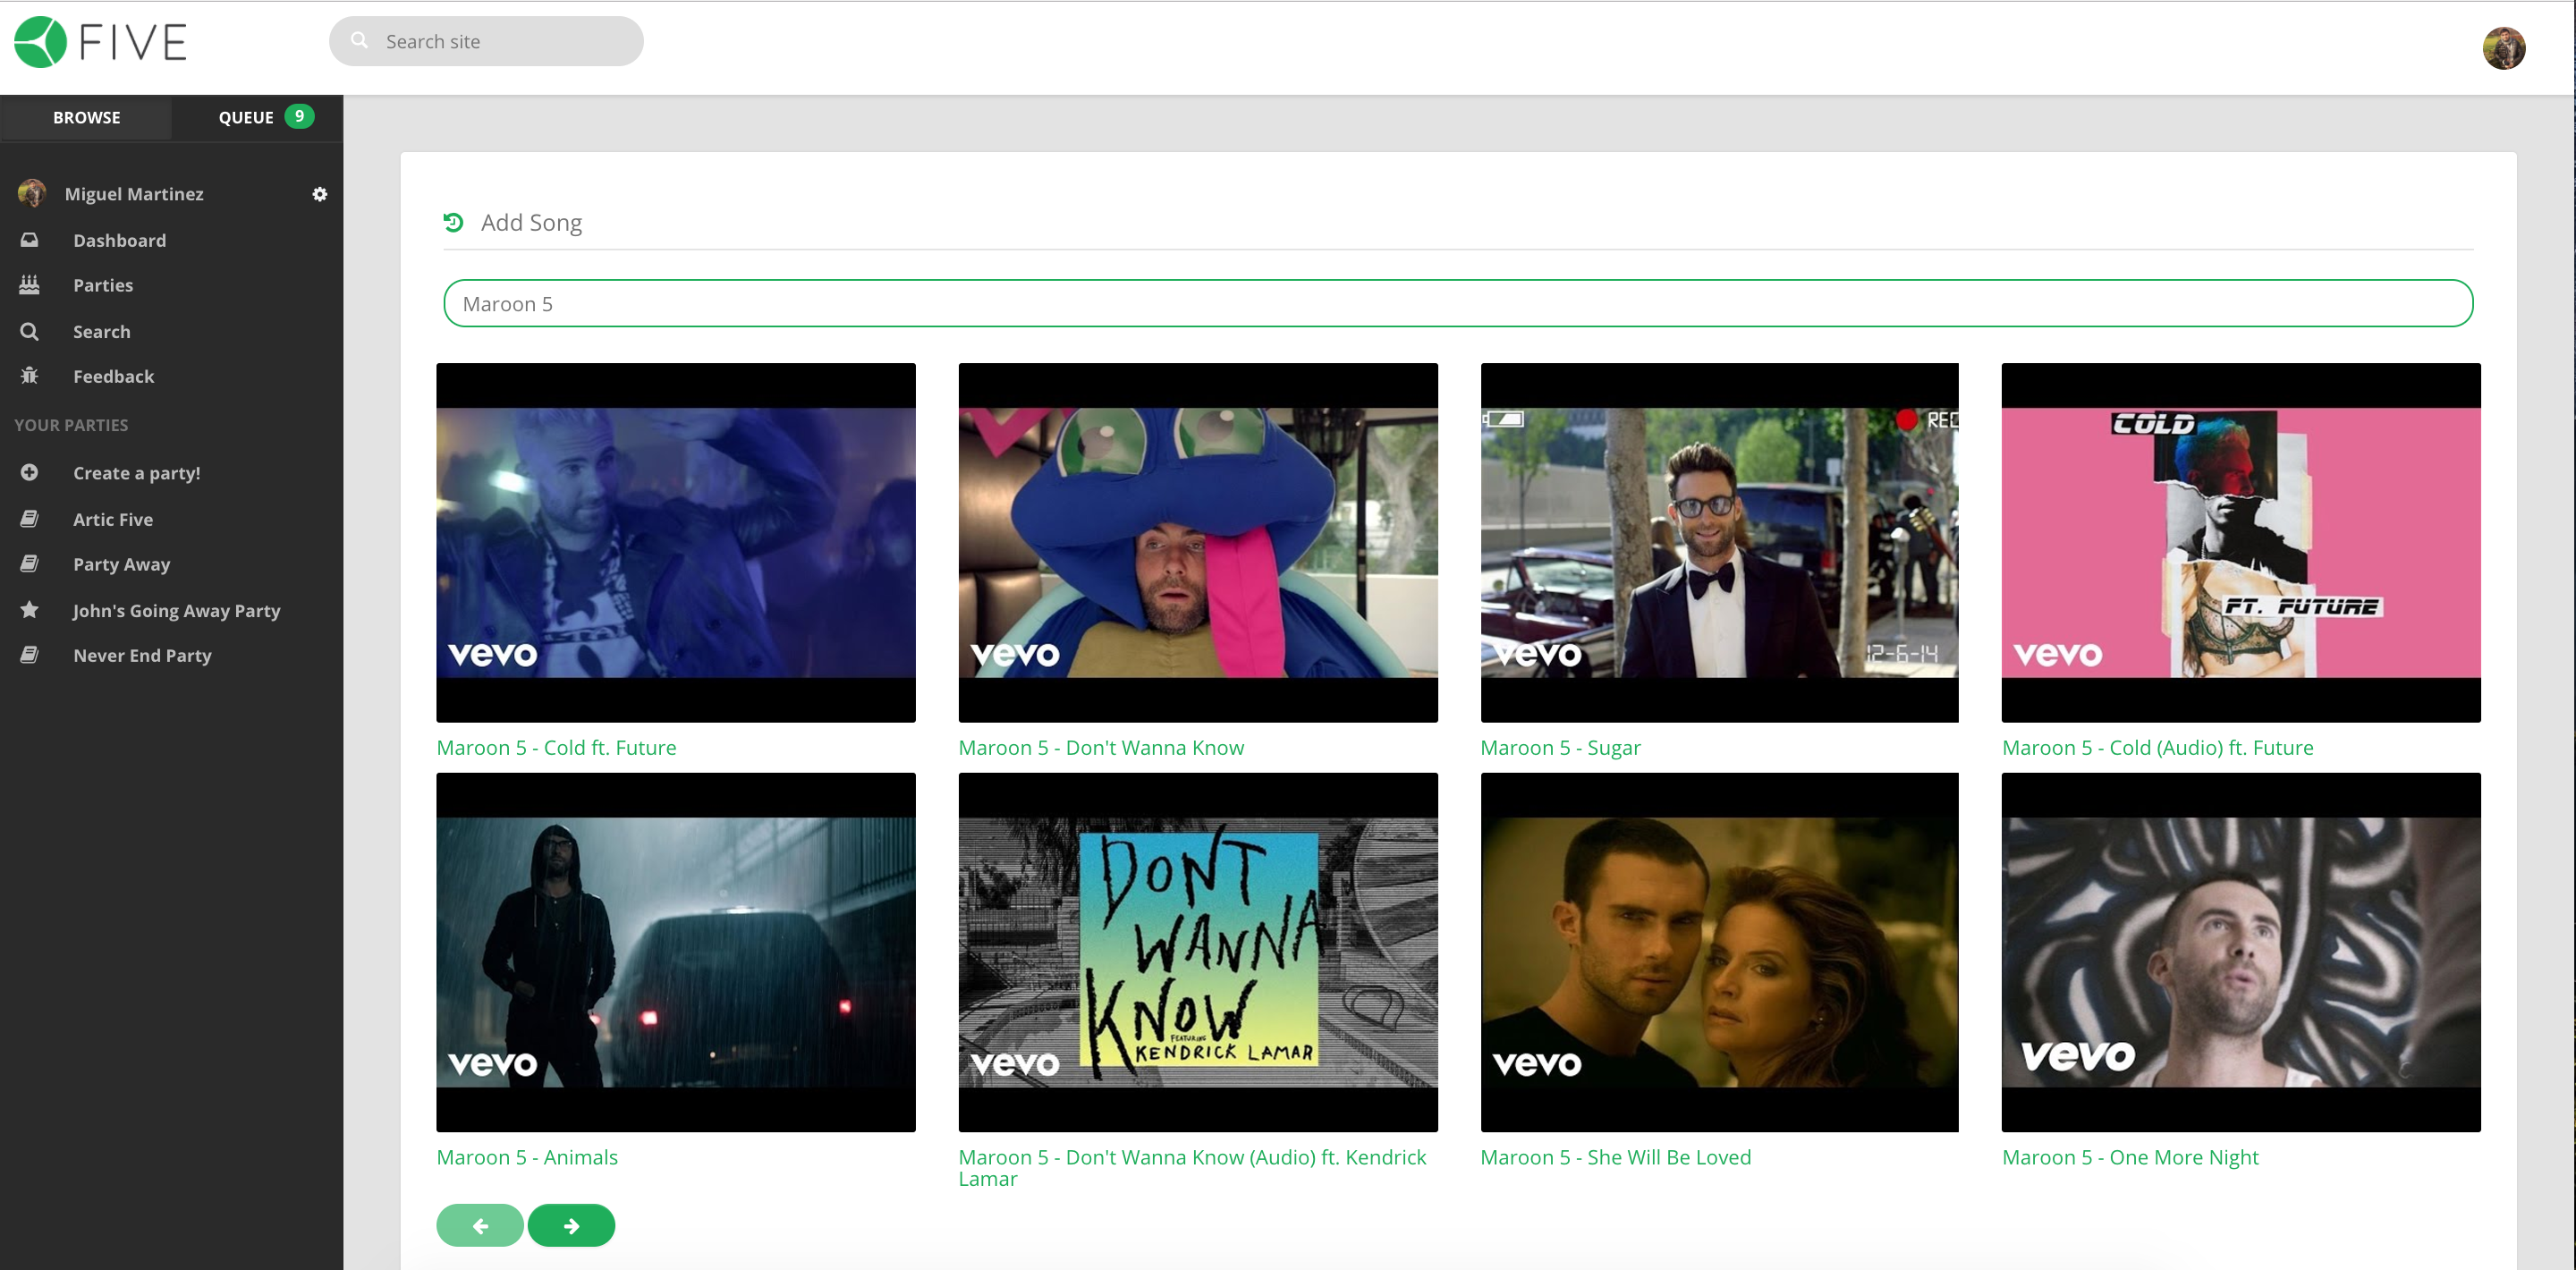
Task: Select the Don't Wanna Know frog costume thumbnail
Action: coord(1197,542)
